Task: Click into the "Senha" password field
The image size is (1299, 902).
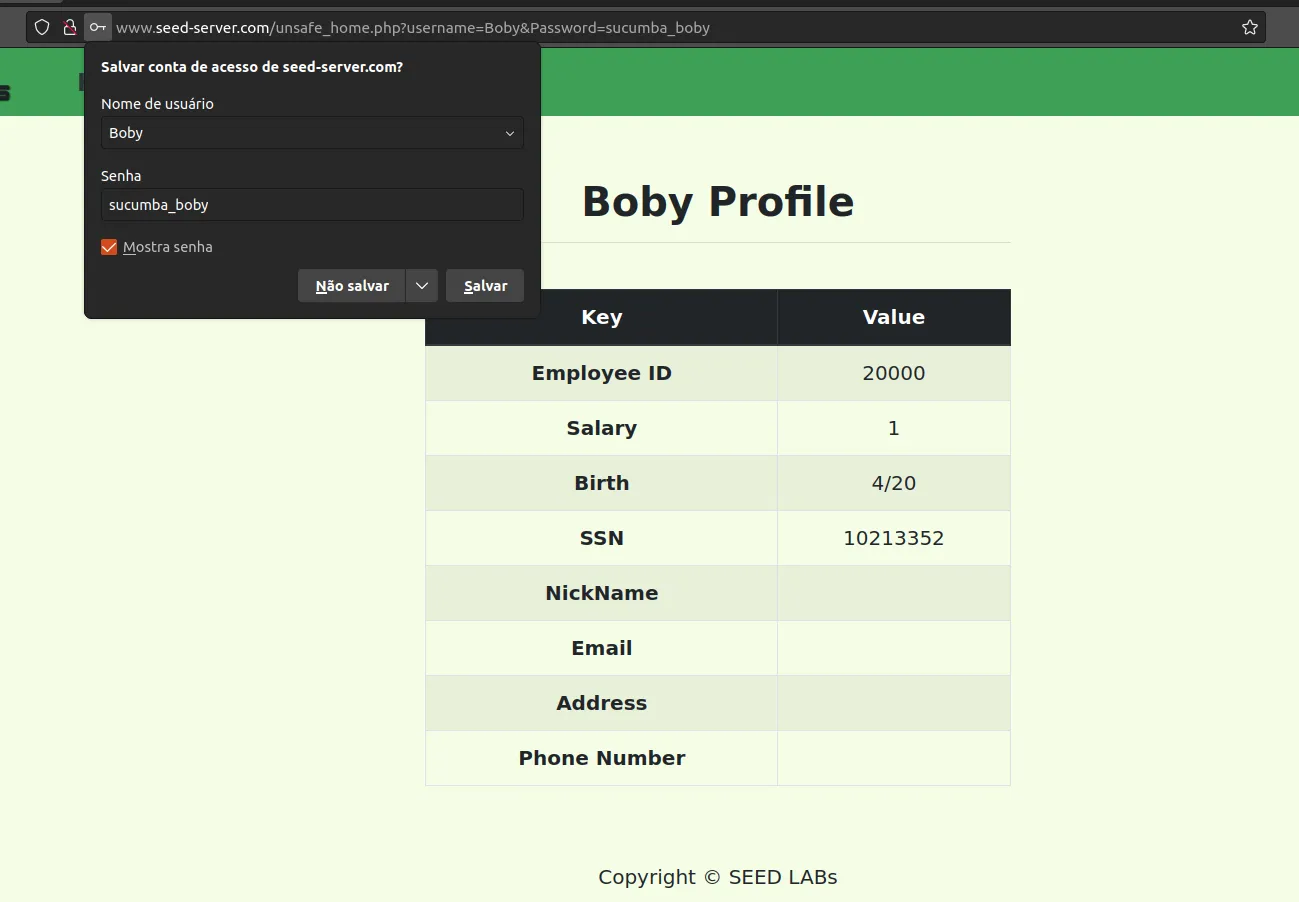Action: pos(312,205)
